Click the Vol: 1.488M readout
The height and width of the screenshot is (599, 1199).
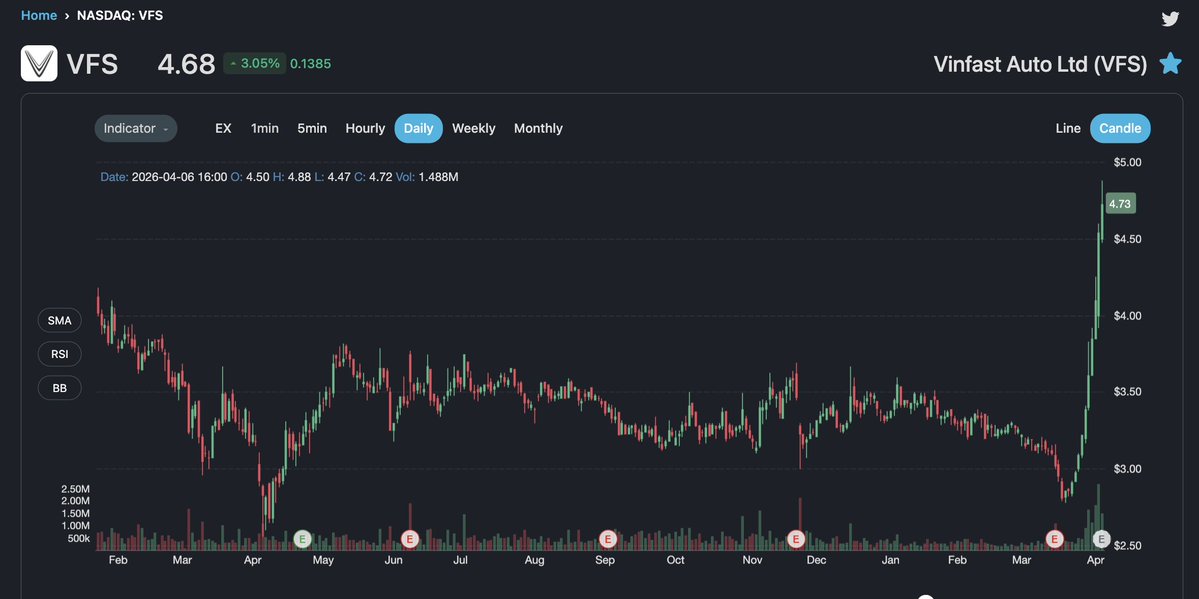(427, 177)
